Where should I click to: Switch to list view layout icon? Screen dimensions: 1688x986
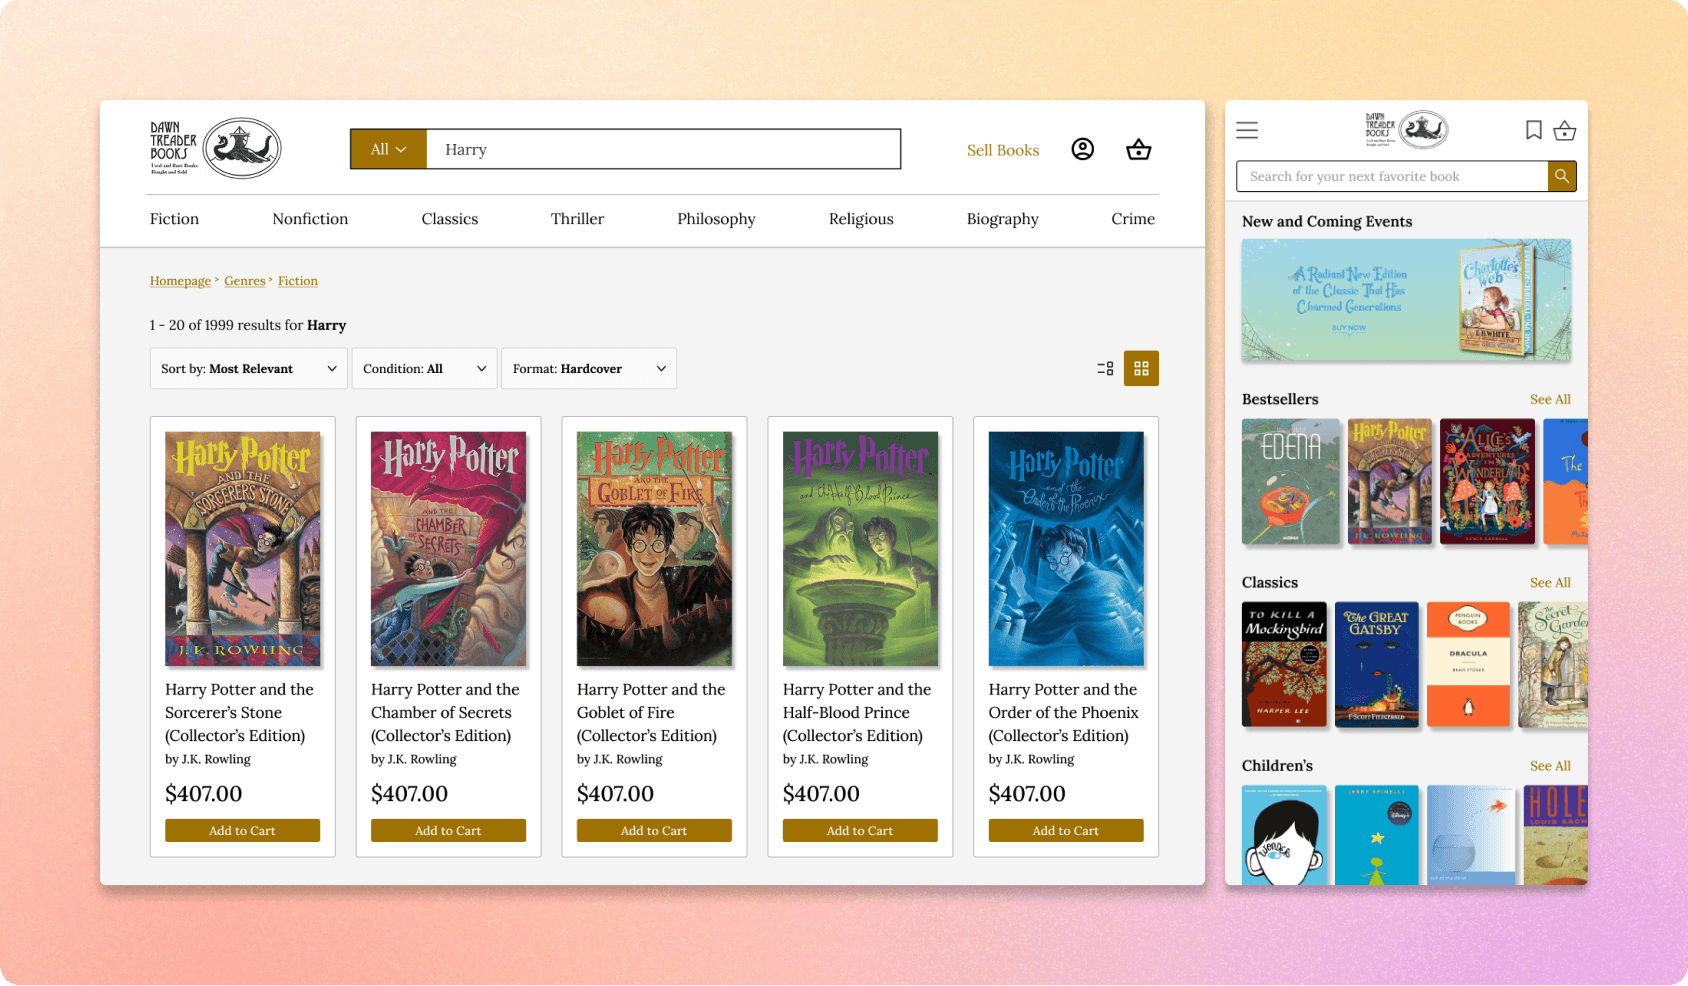1105,368
